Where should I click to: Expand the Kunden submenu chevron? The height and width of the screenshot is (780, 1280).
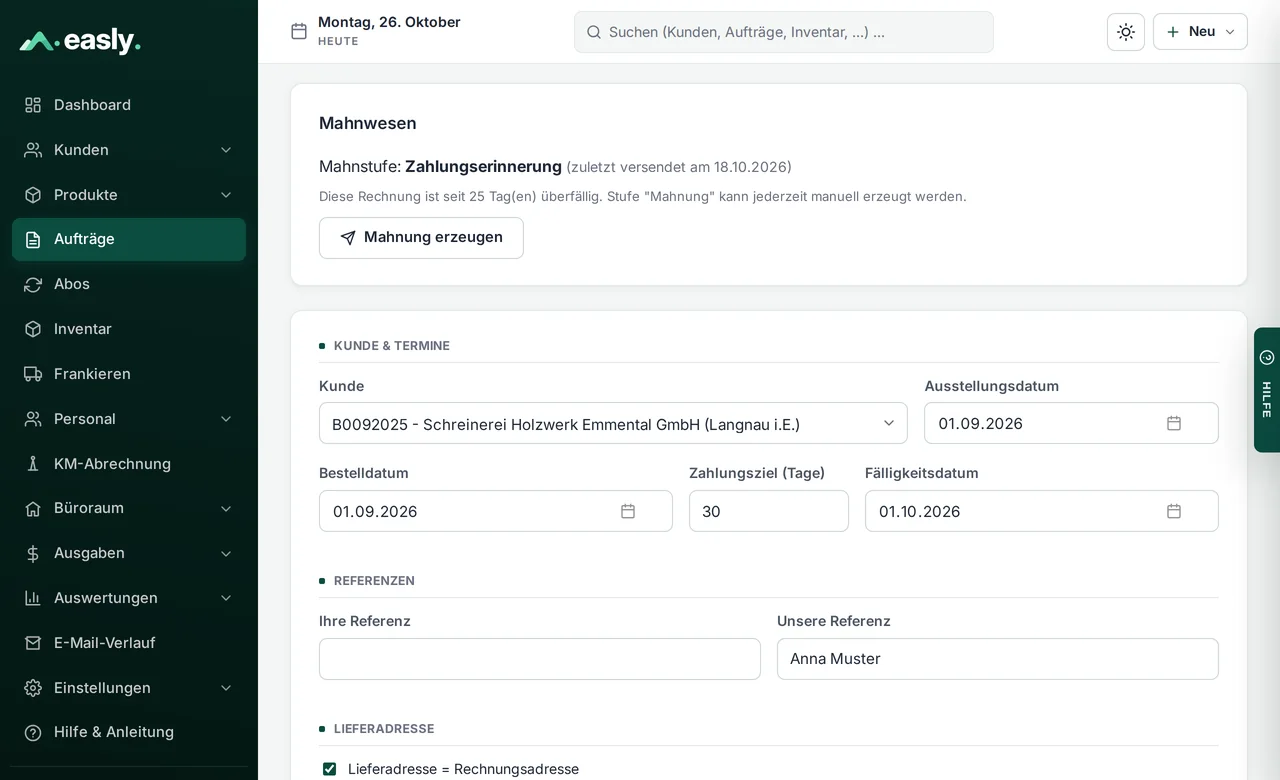click(226, 150)
